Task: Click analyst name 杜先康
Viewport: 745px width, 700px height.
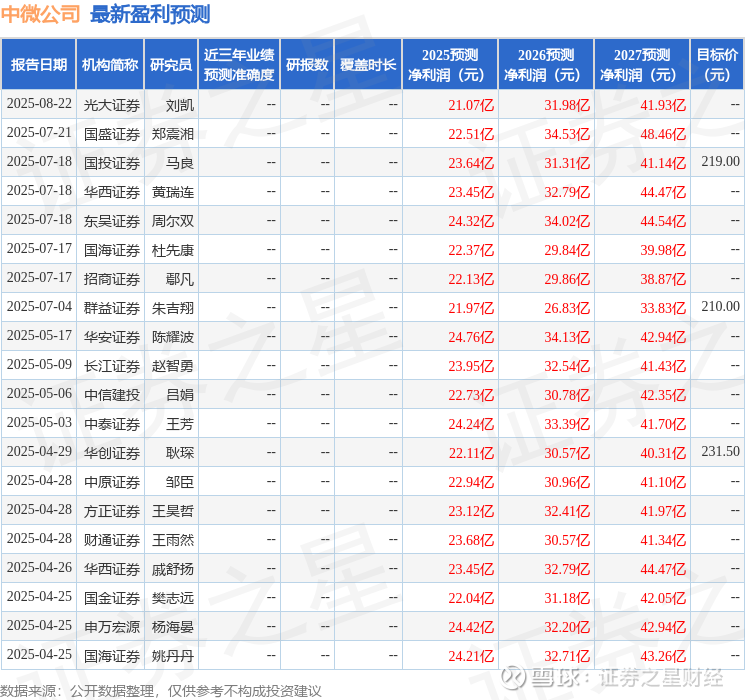Action: pos(173,250)
